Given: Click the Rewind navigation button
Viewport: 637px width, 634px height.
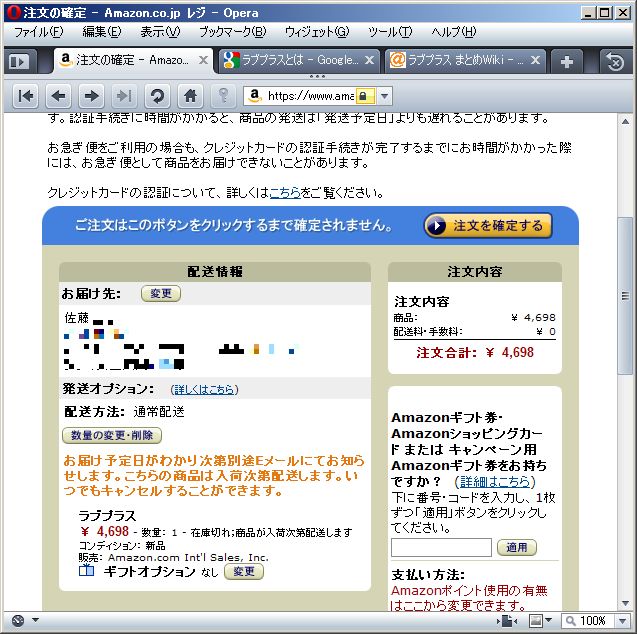Looking at the screenshot, I should (x=26, y=96).
